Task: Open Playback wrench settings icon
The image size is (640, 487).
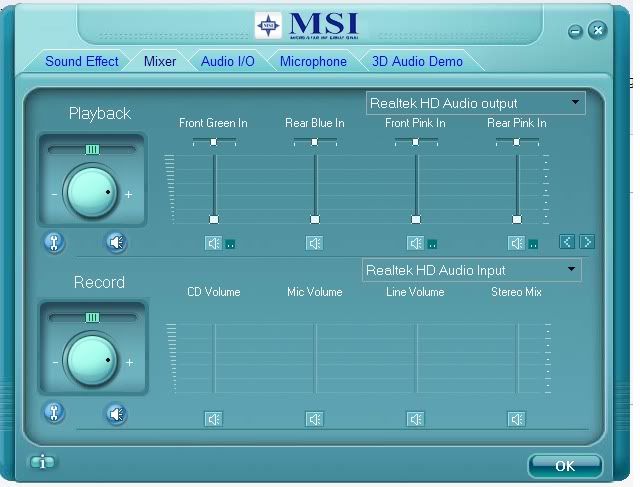Action: click(54, 242)
